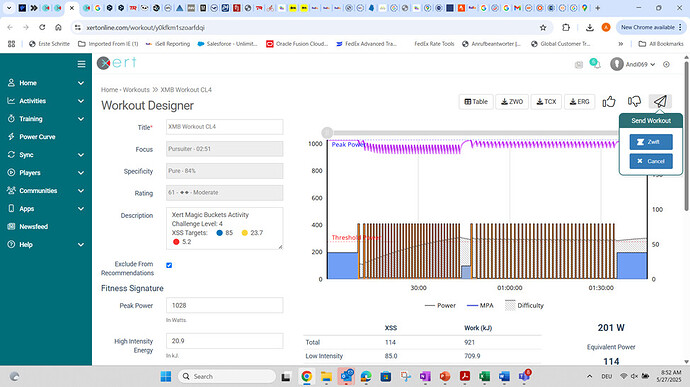Toggle the hamburger sidebar menu icon
The height and width of the screenshot is (387, 690).
click(81, 64)
